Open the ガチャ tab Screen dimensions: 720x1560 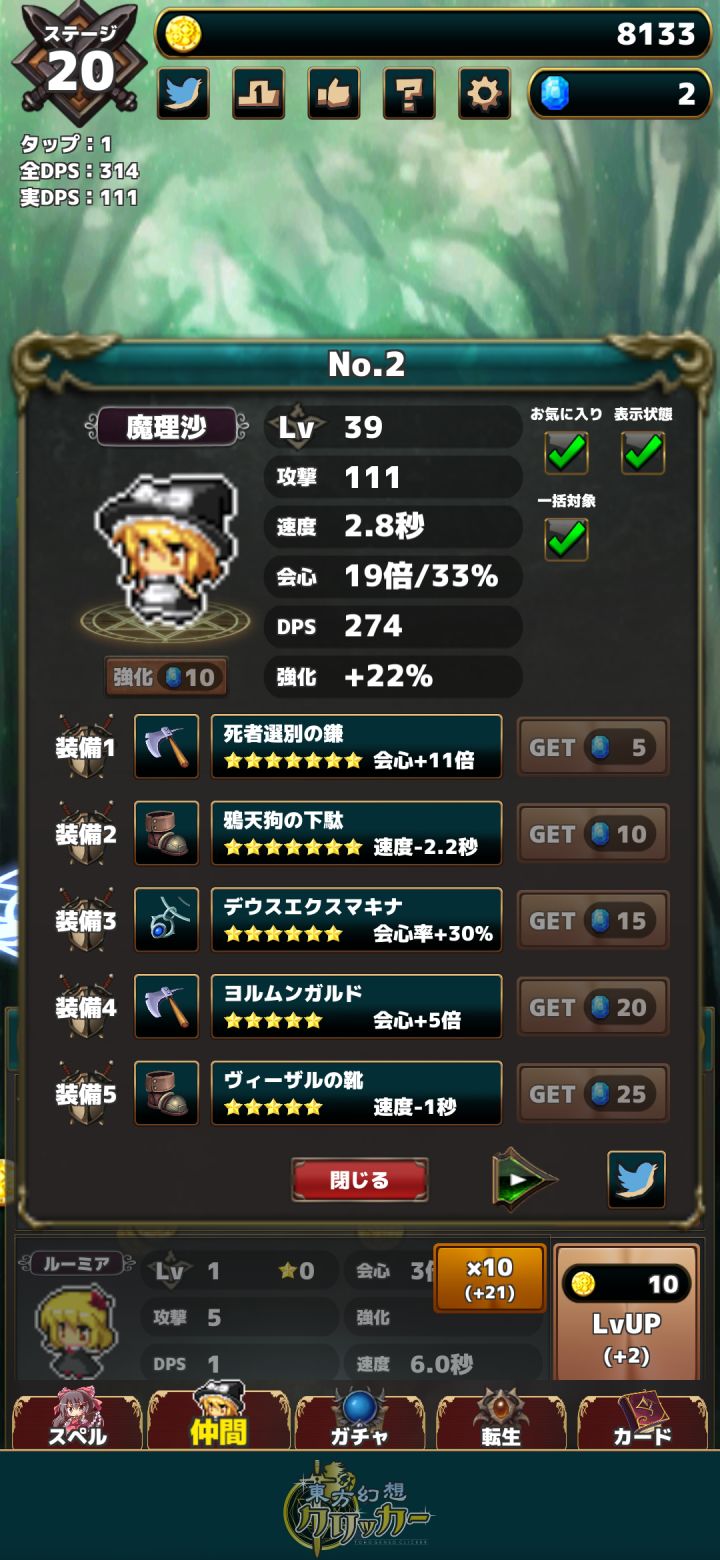(x=359, y=1418)
